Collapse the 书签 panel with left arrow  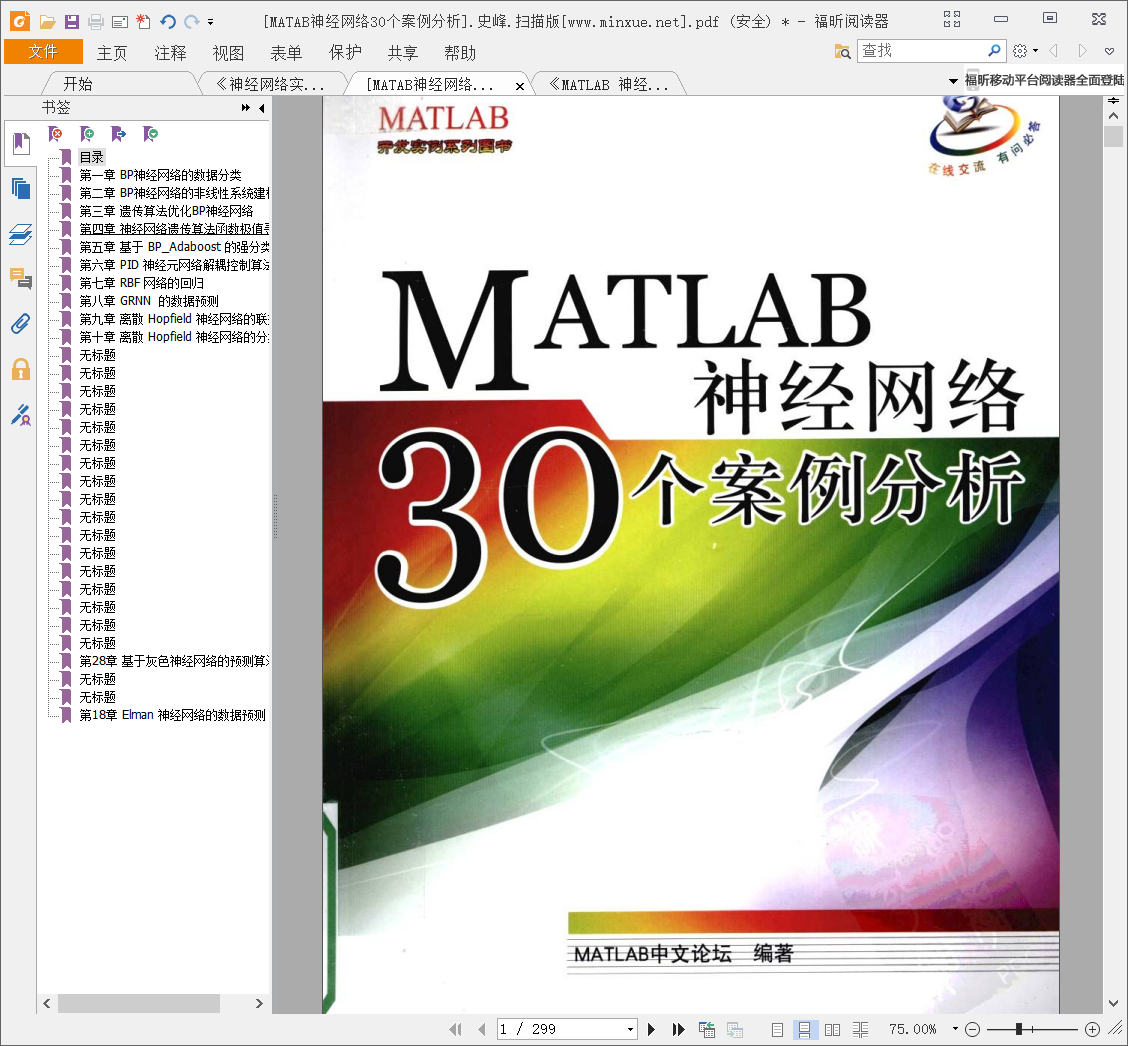pos(261,108)
